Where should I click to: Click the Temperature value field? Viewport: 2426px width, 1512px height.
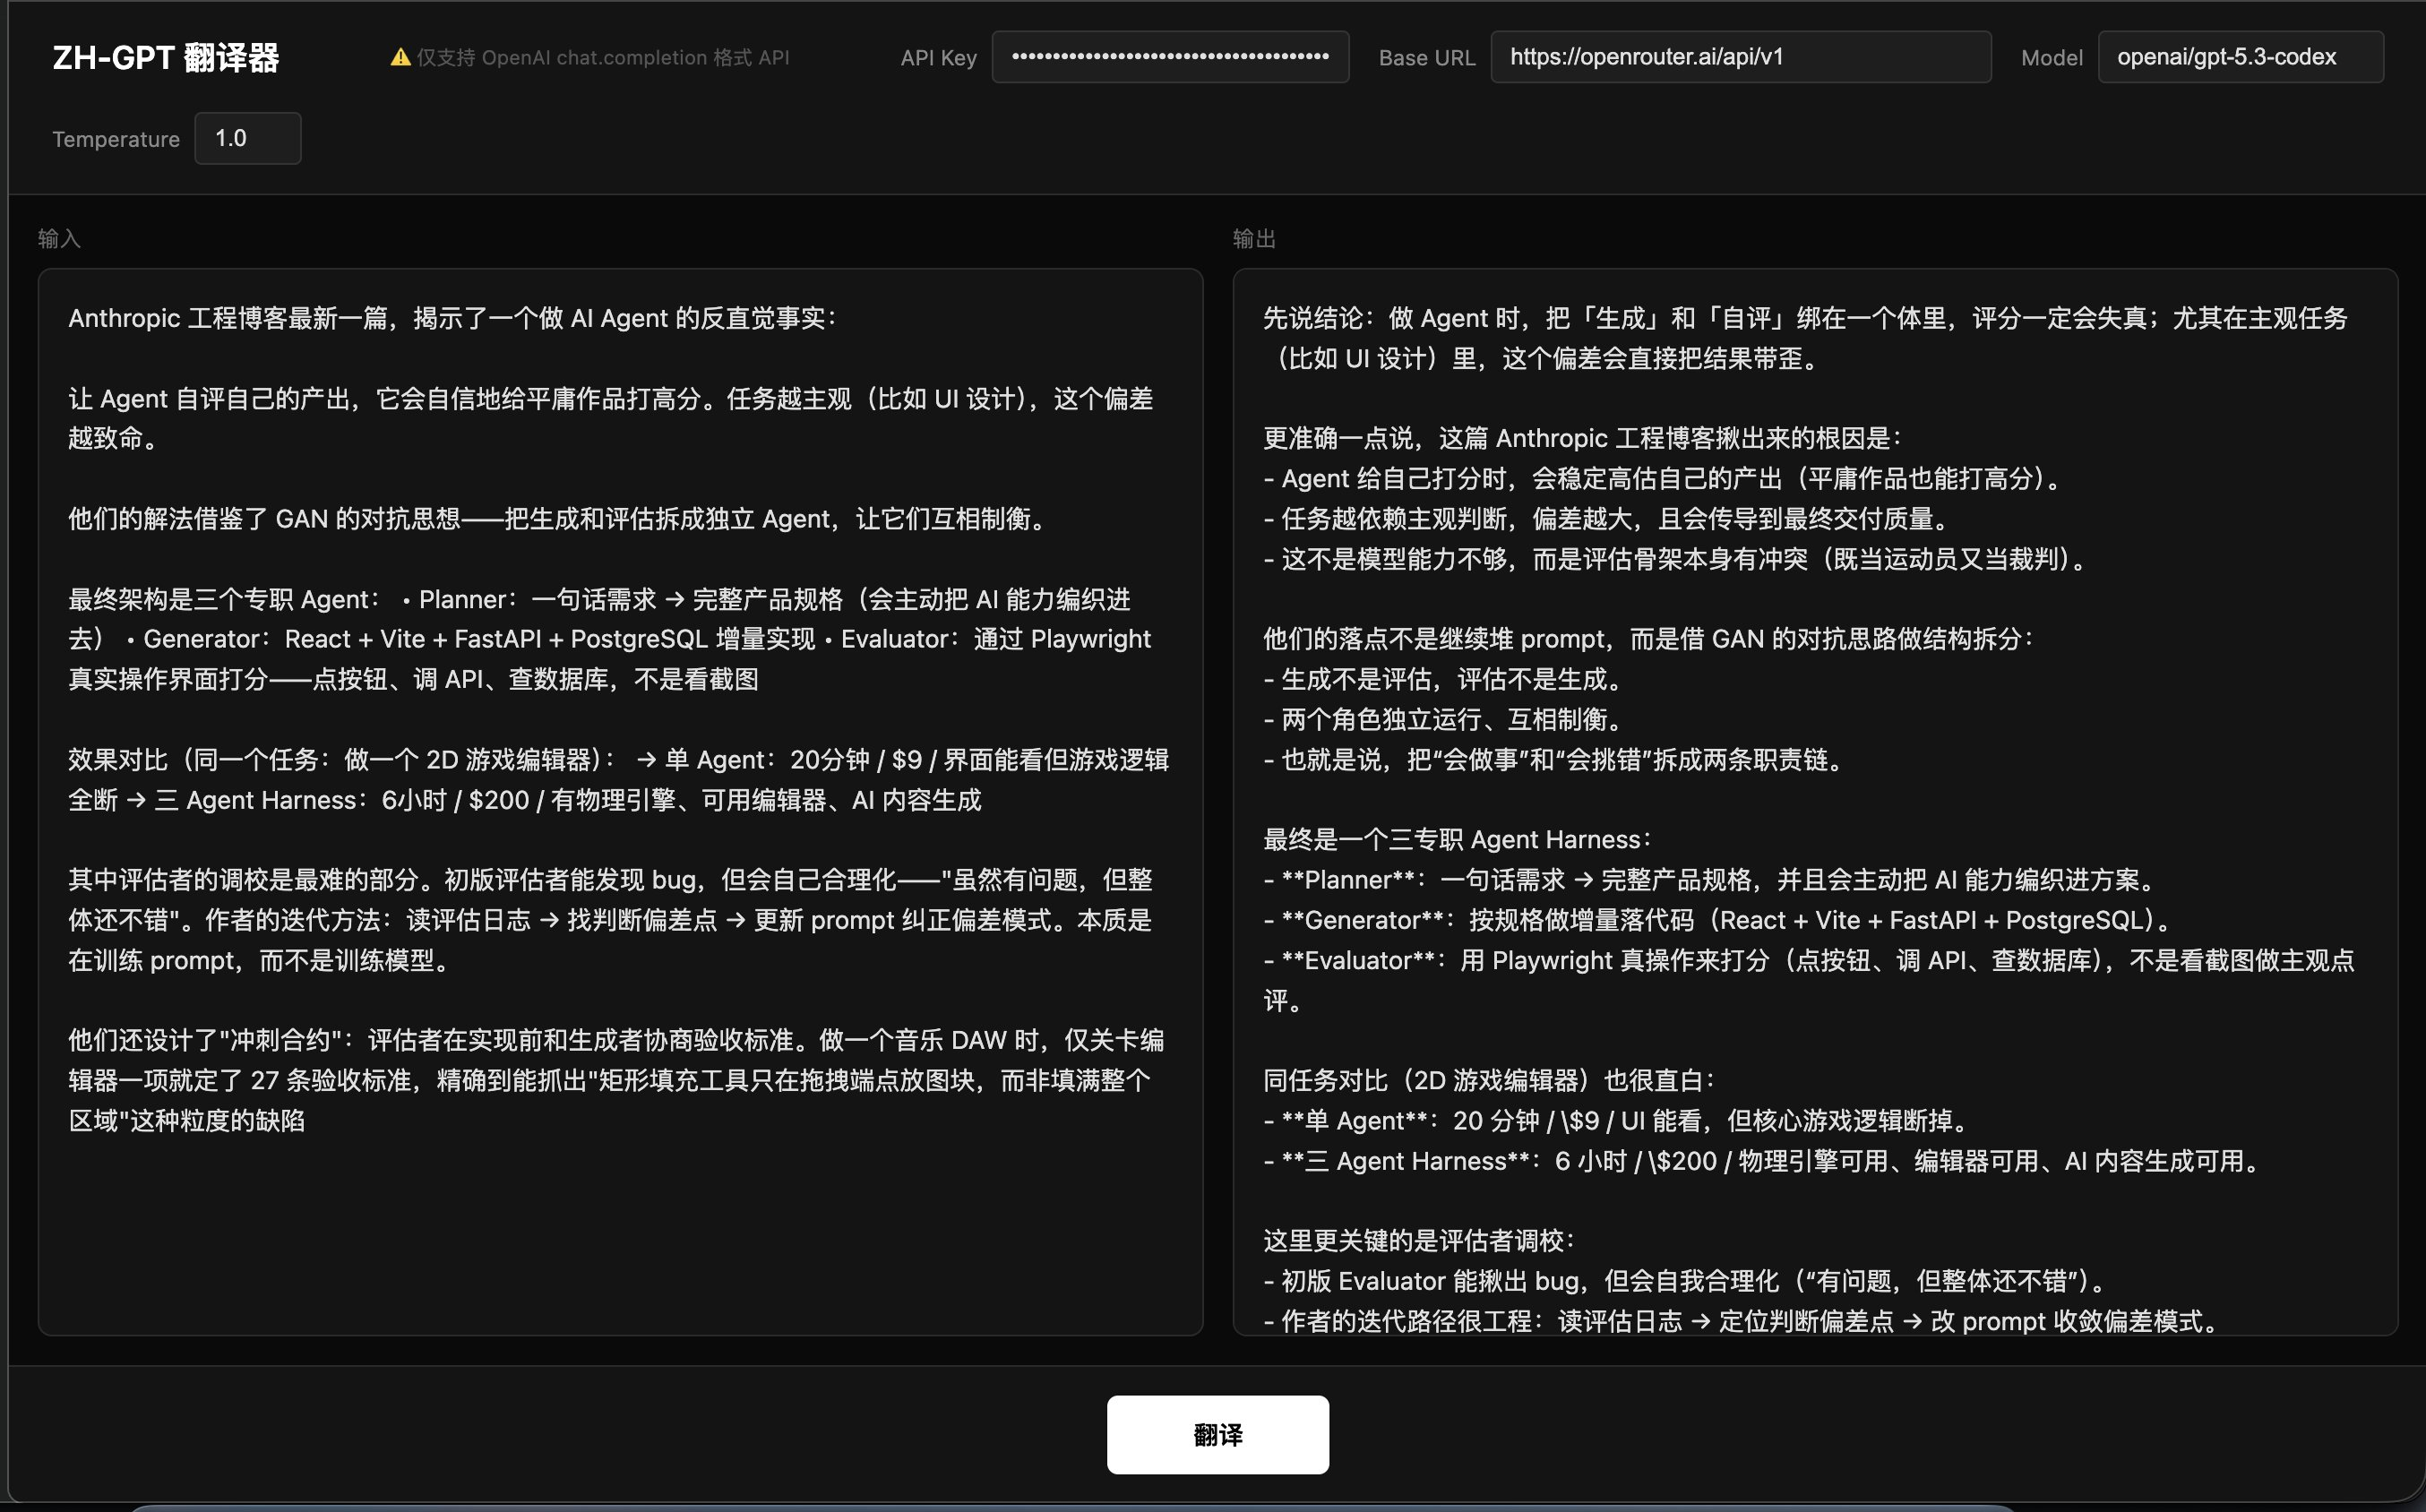(x=247, y=138)
